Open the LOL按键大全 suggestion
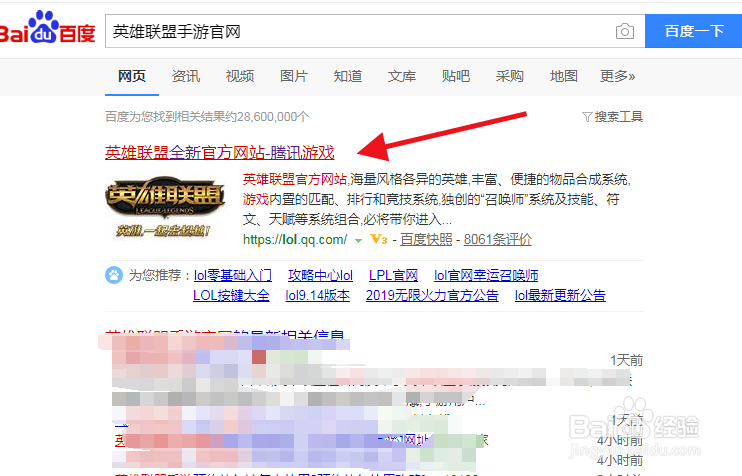 click(x=231, y=295)
